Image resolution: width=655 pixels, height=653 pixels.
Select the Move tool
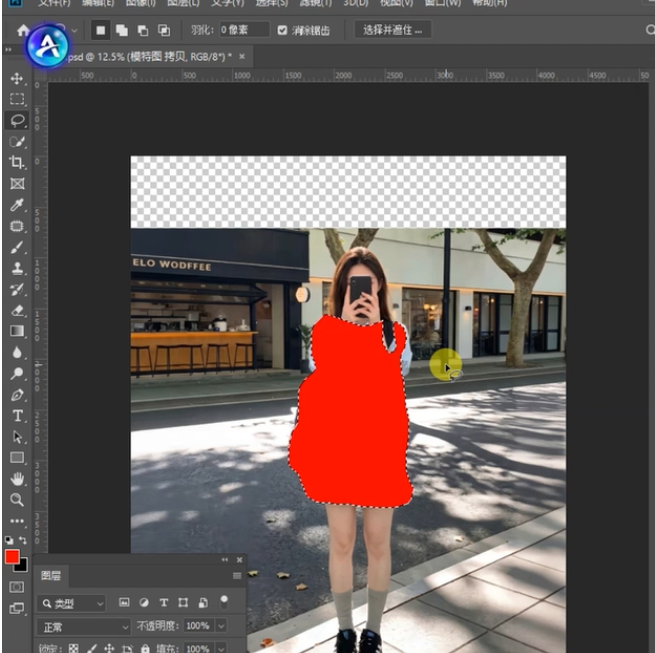pos(17,78)
